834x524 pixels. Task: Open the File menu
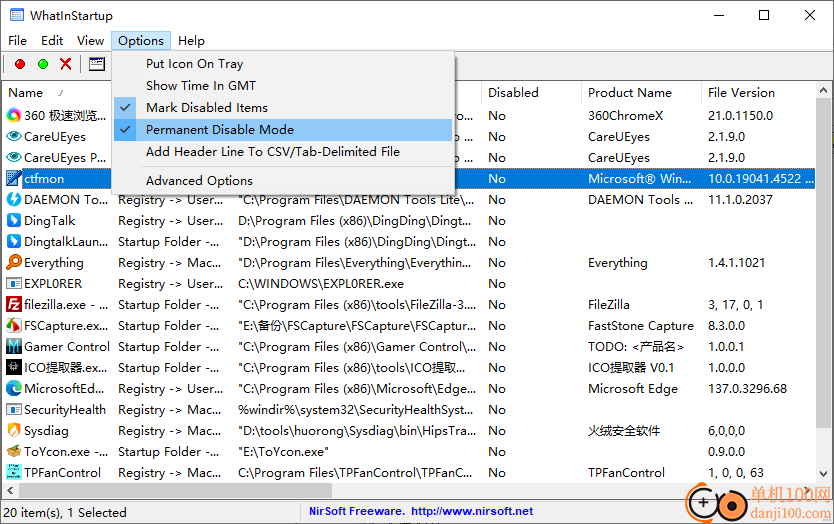[x=18, y=41]
